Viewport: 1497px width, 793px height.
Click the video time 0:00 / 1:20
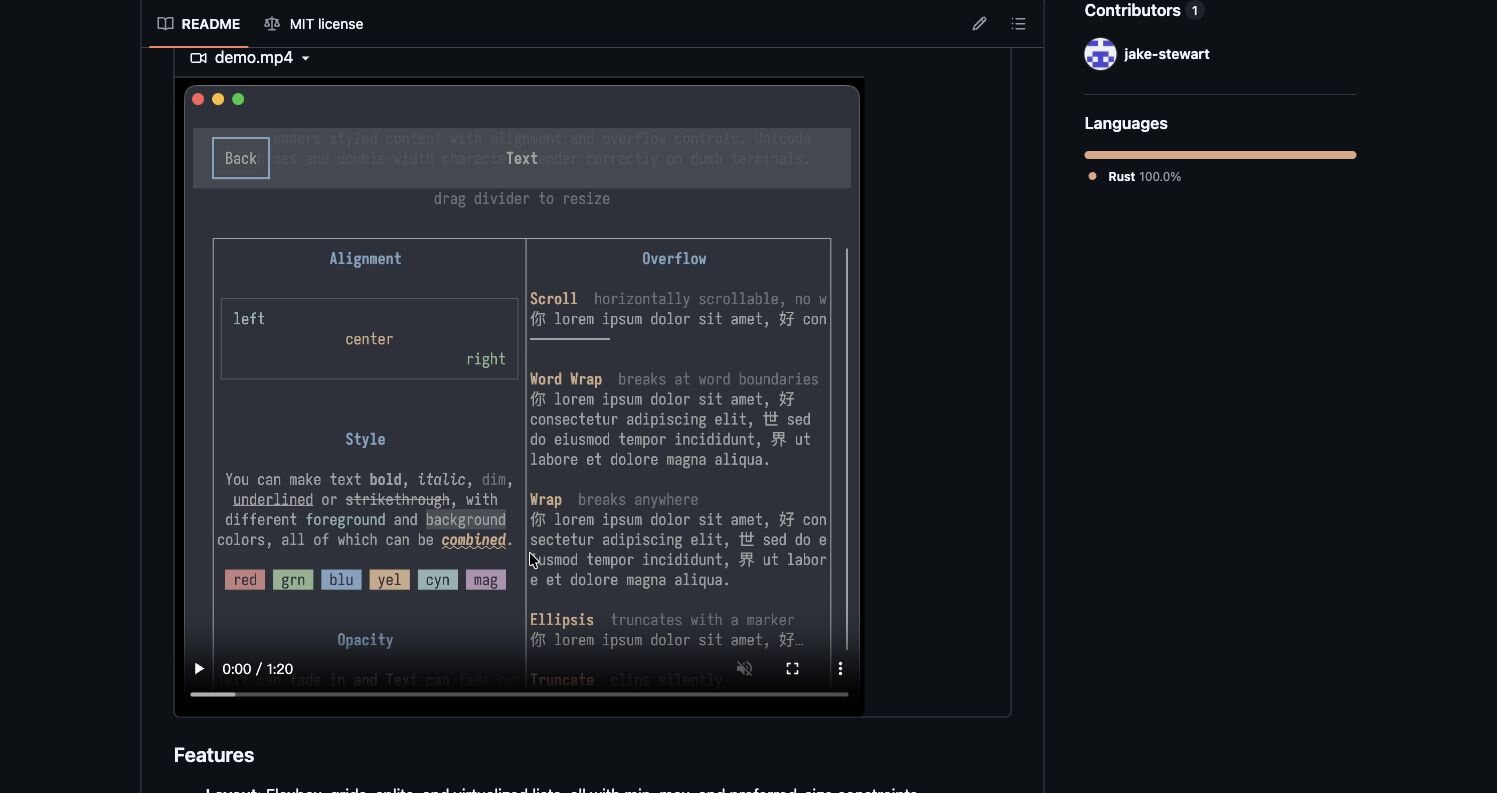[258, 669]
